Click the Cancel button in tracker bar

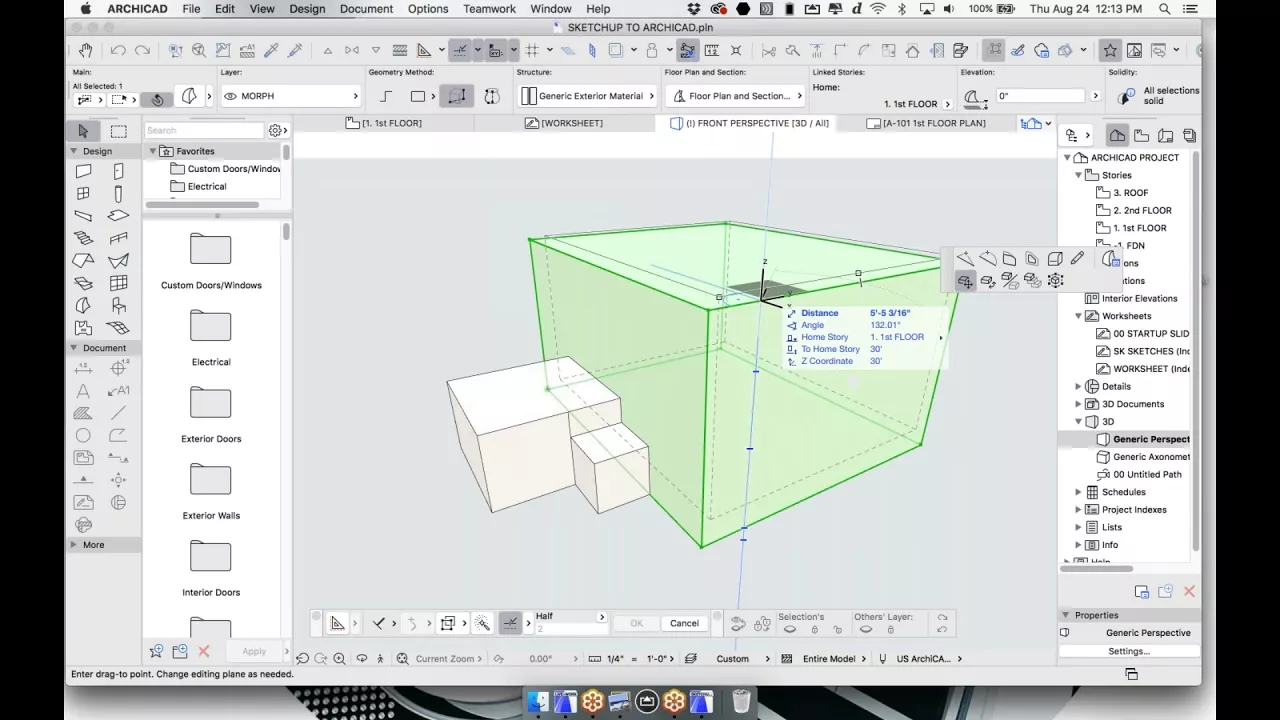tap(684, 623)
